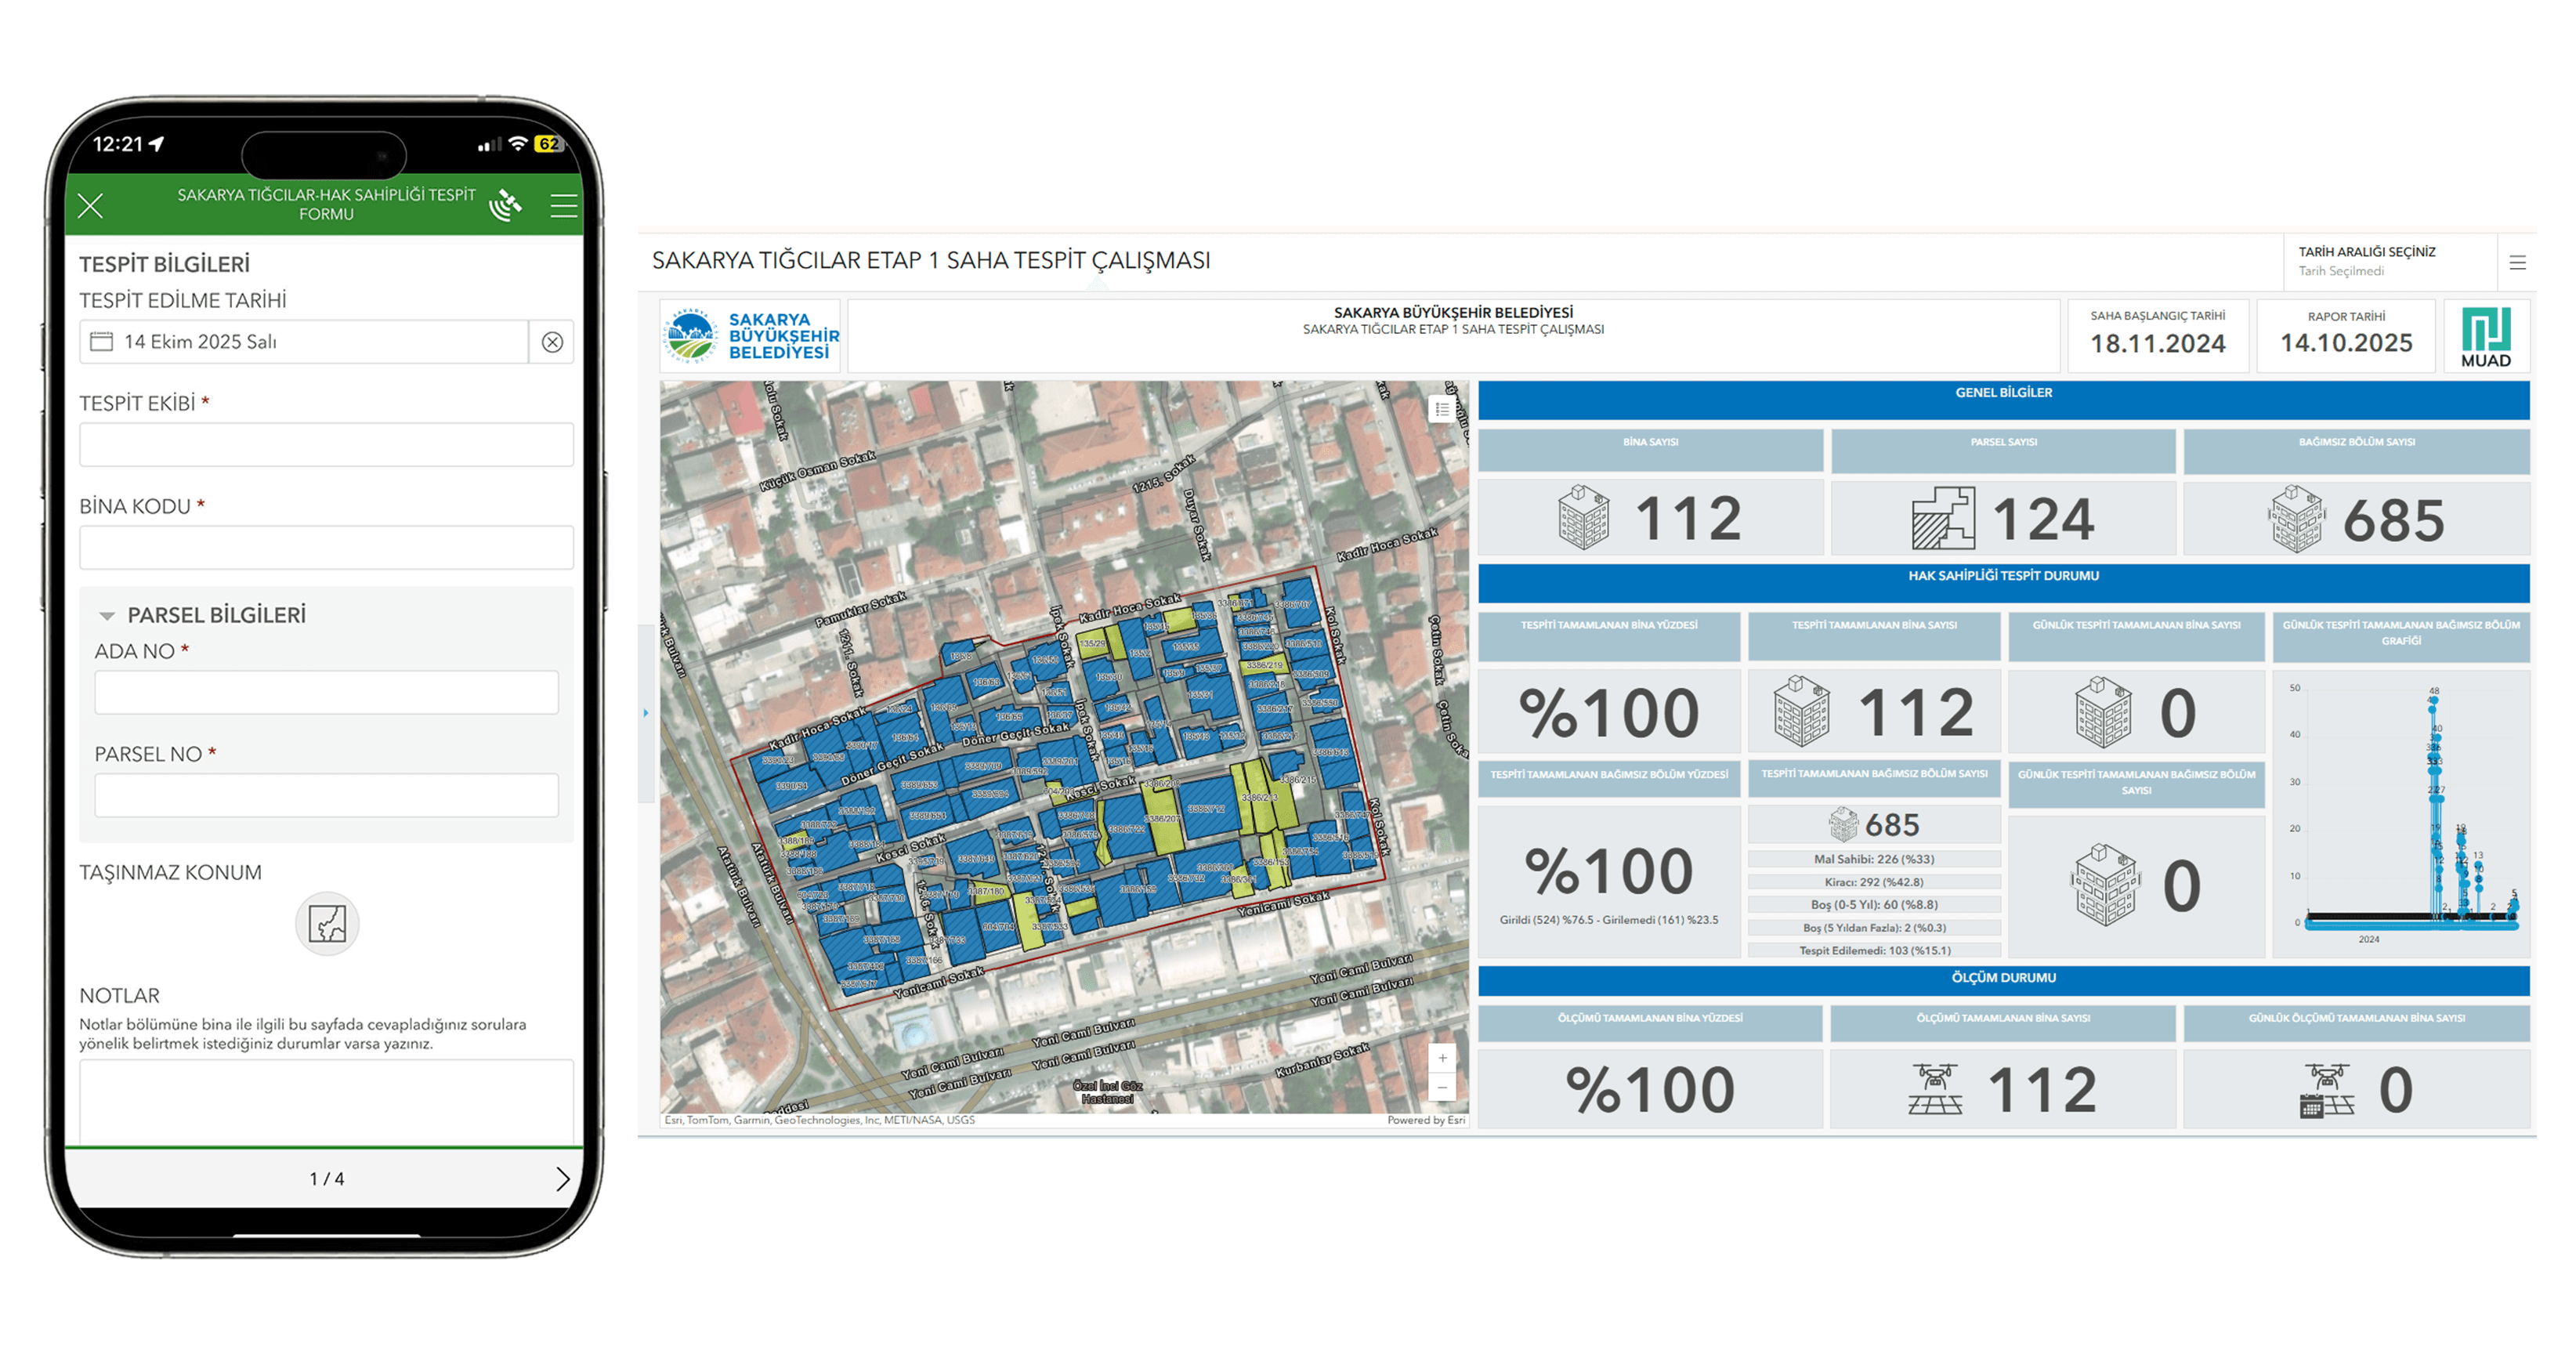The image size is (2576, 1354).
Task: Click the Bina Kodu input field
Action: click(x=326, y=548)
